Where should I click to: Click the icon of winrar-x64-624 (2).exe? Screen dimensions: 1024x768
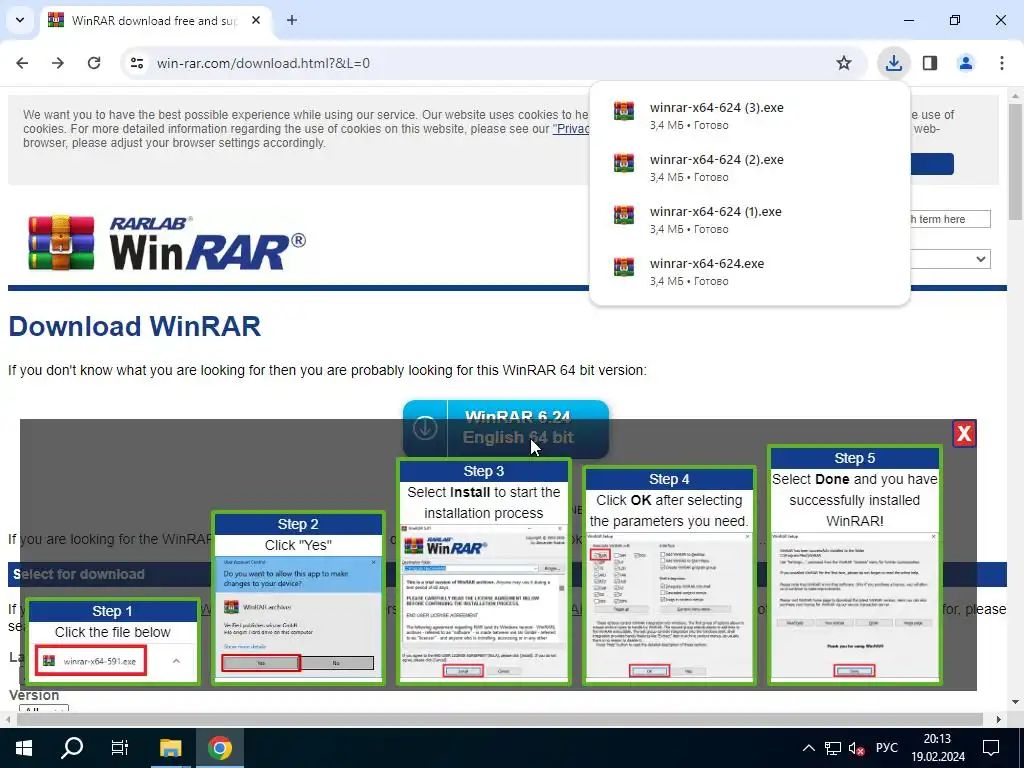624,163
